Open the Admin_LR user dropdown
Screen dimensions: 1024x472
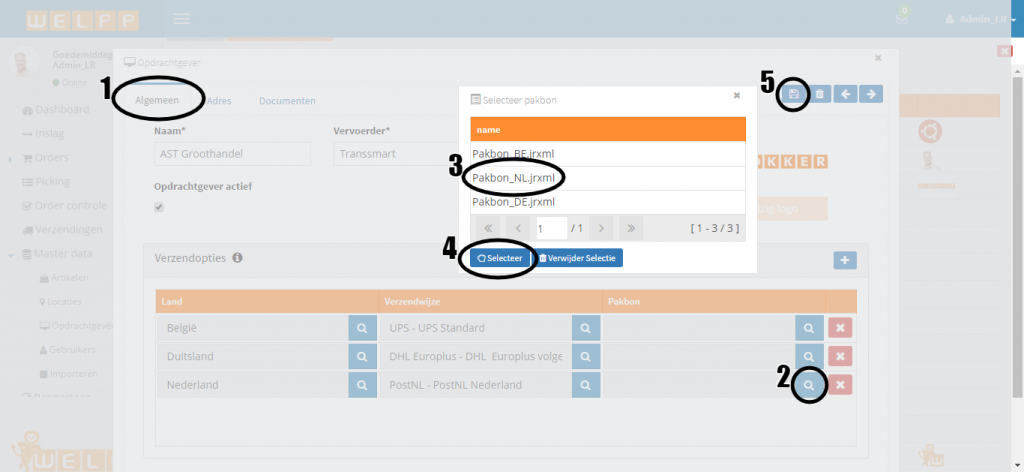pos(978,19)
